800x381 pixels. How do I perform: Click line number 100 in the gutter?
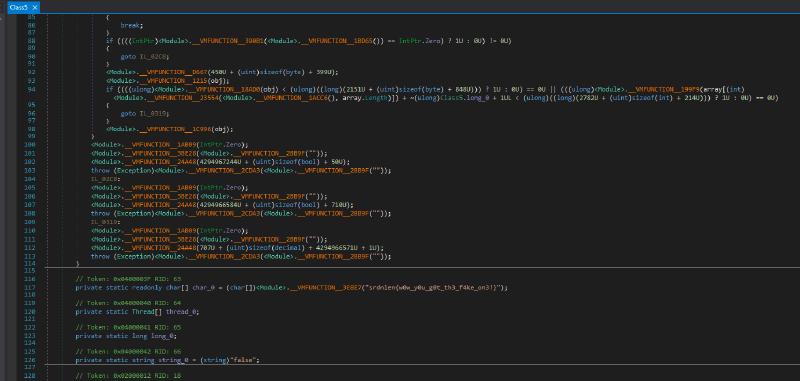[30, 145]
